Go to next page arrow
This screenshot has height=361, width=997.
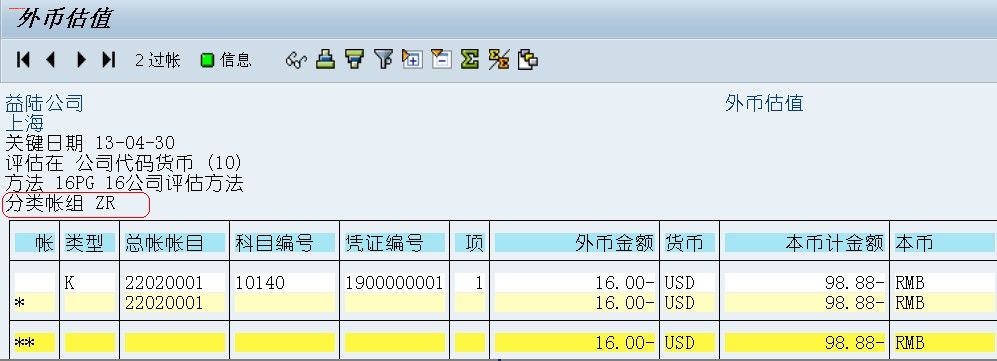pyautogui.click(x=81, y=60)
